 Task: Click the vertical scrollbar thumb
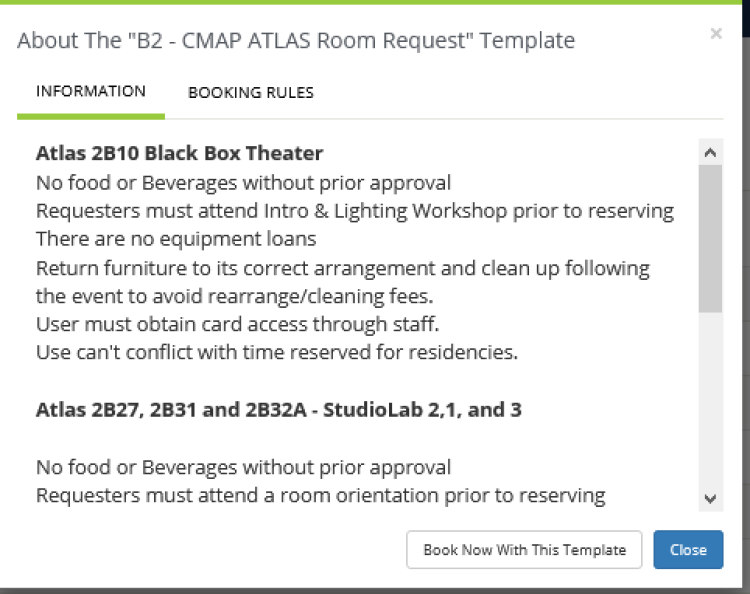pyautogui.click(x=710, y=239)
